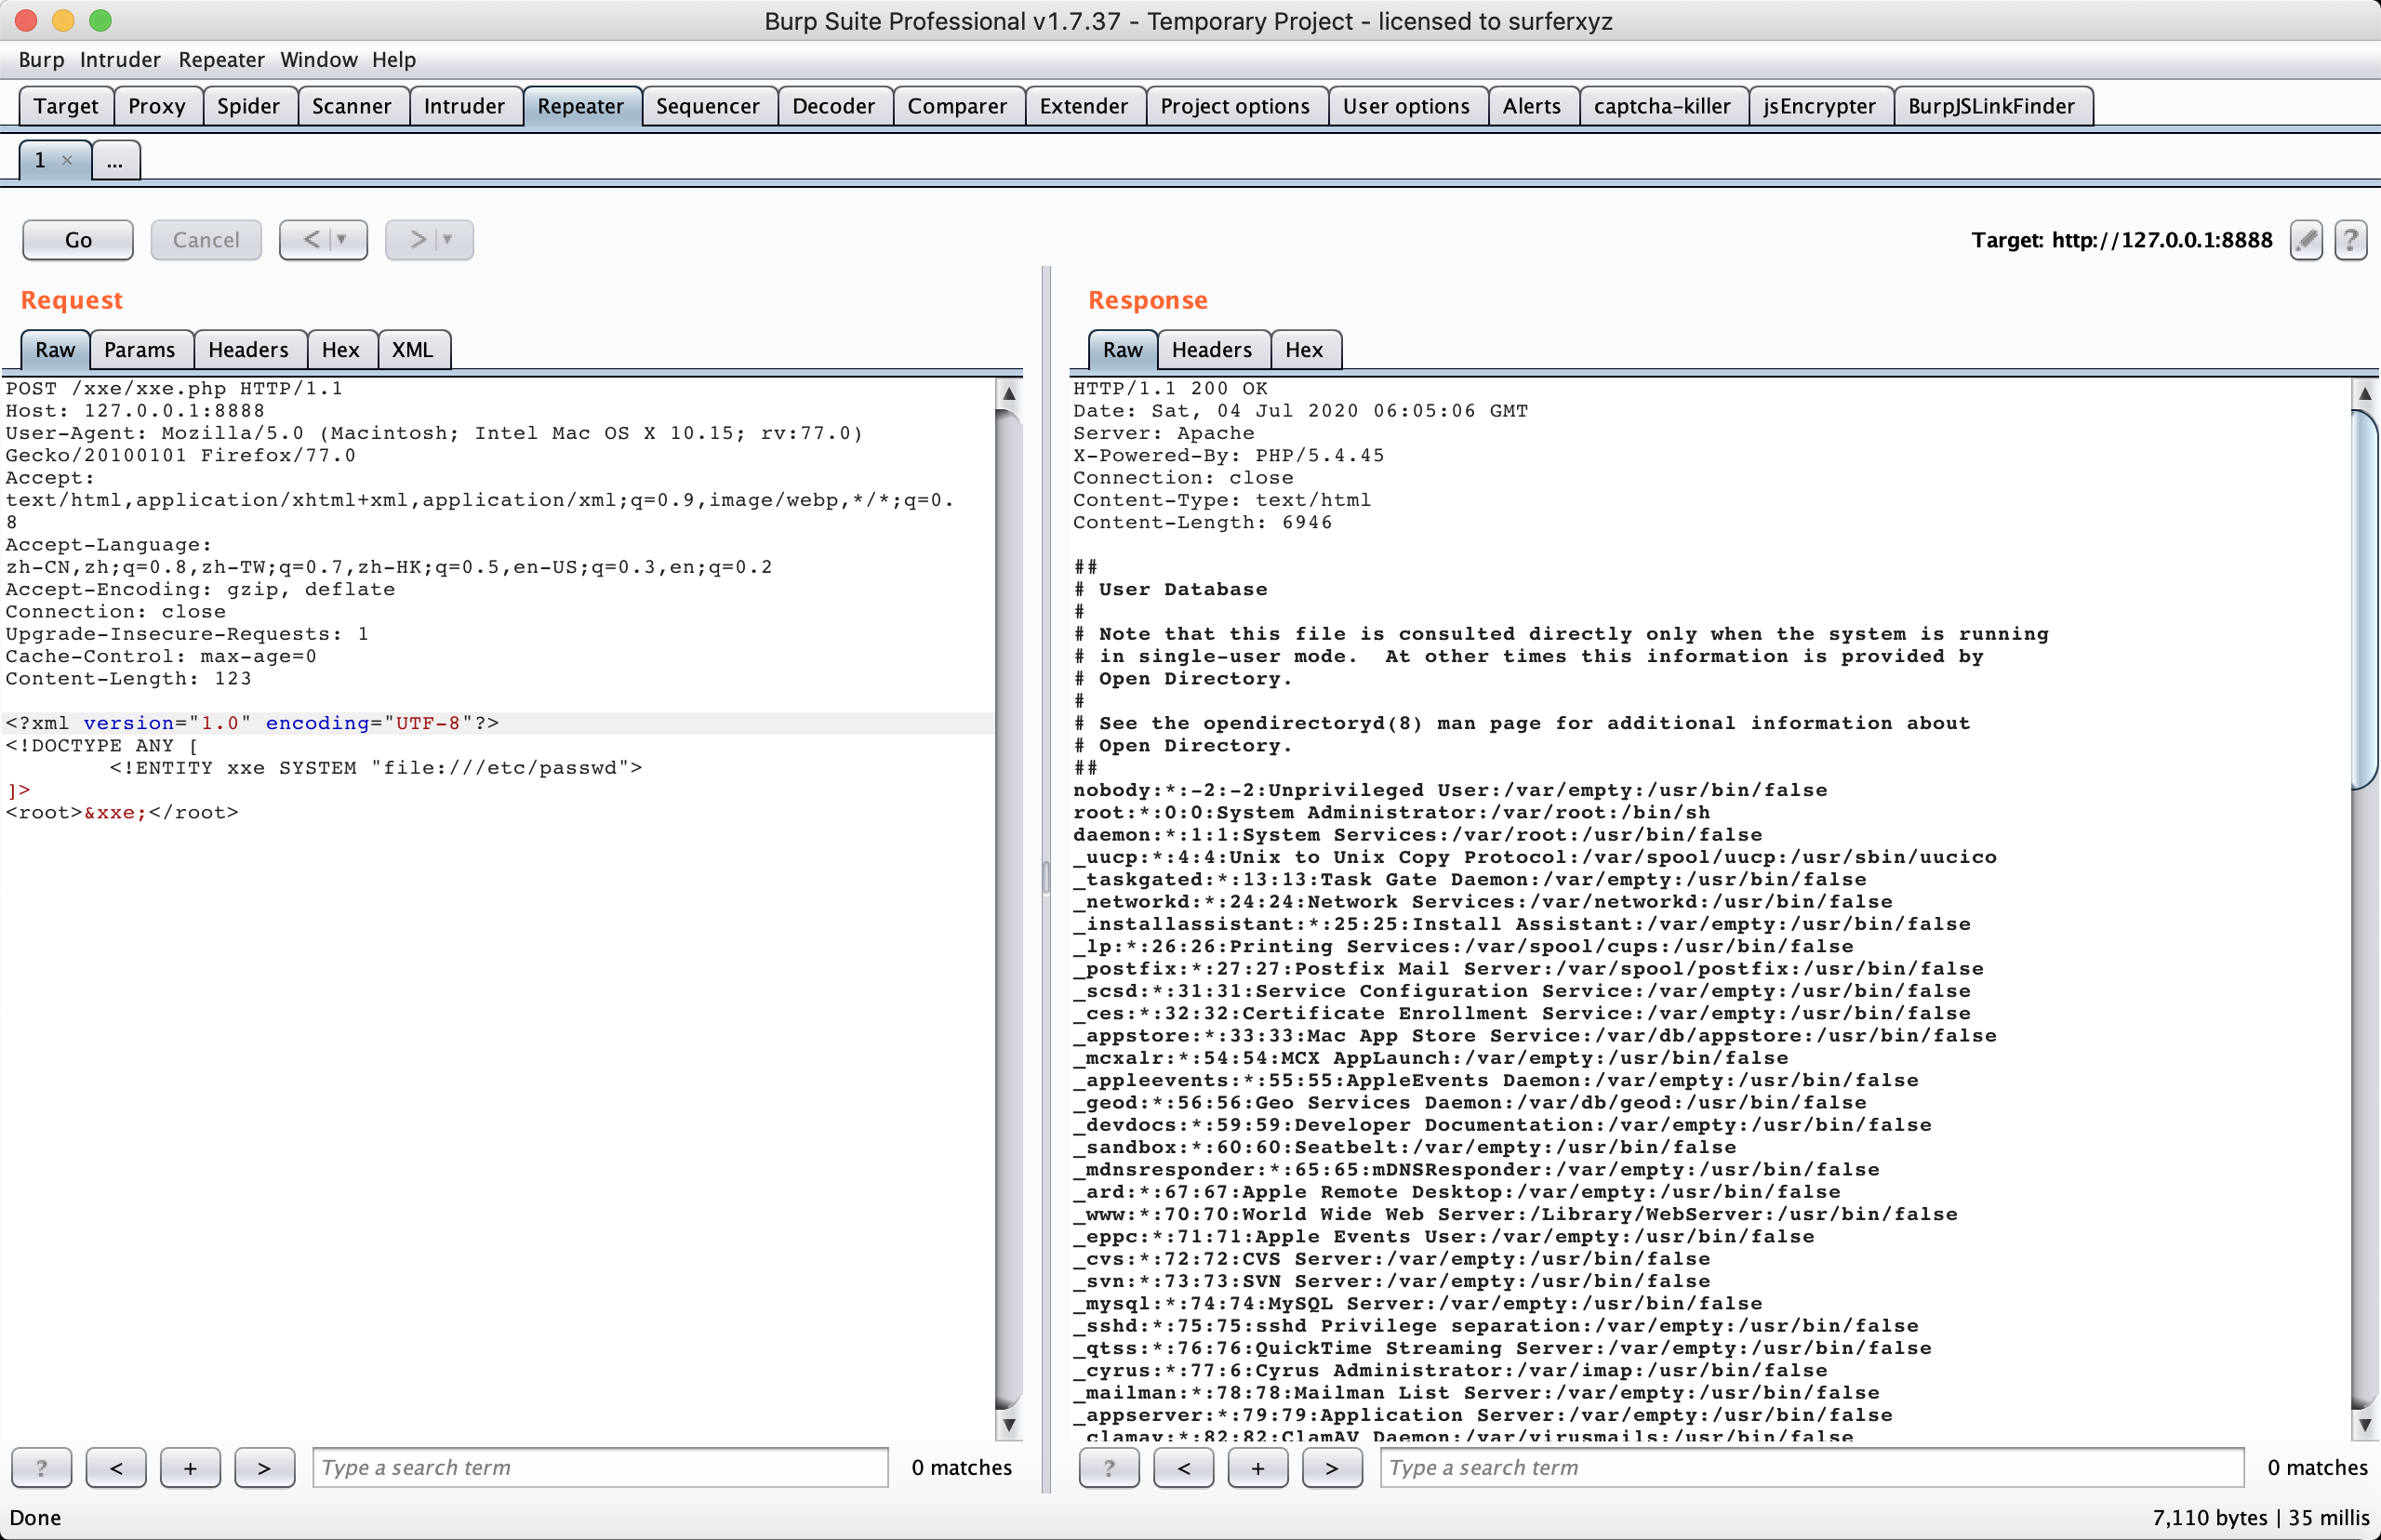
Task: Click request search help question-mark button
Action: [41, 1467]
